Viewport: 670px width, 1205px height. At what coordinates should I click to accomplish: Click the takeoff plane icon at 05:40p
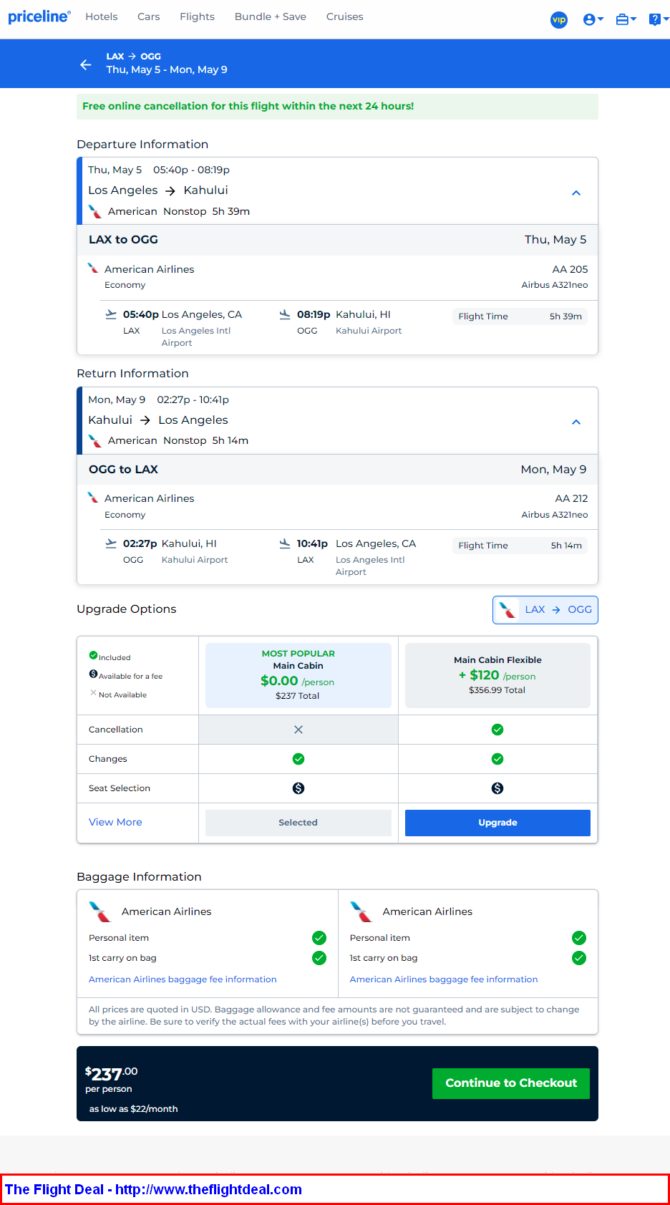(111, 314)
